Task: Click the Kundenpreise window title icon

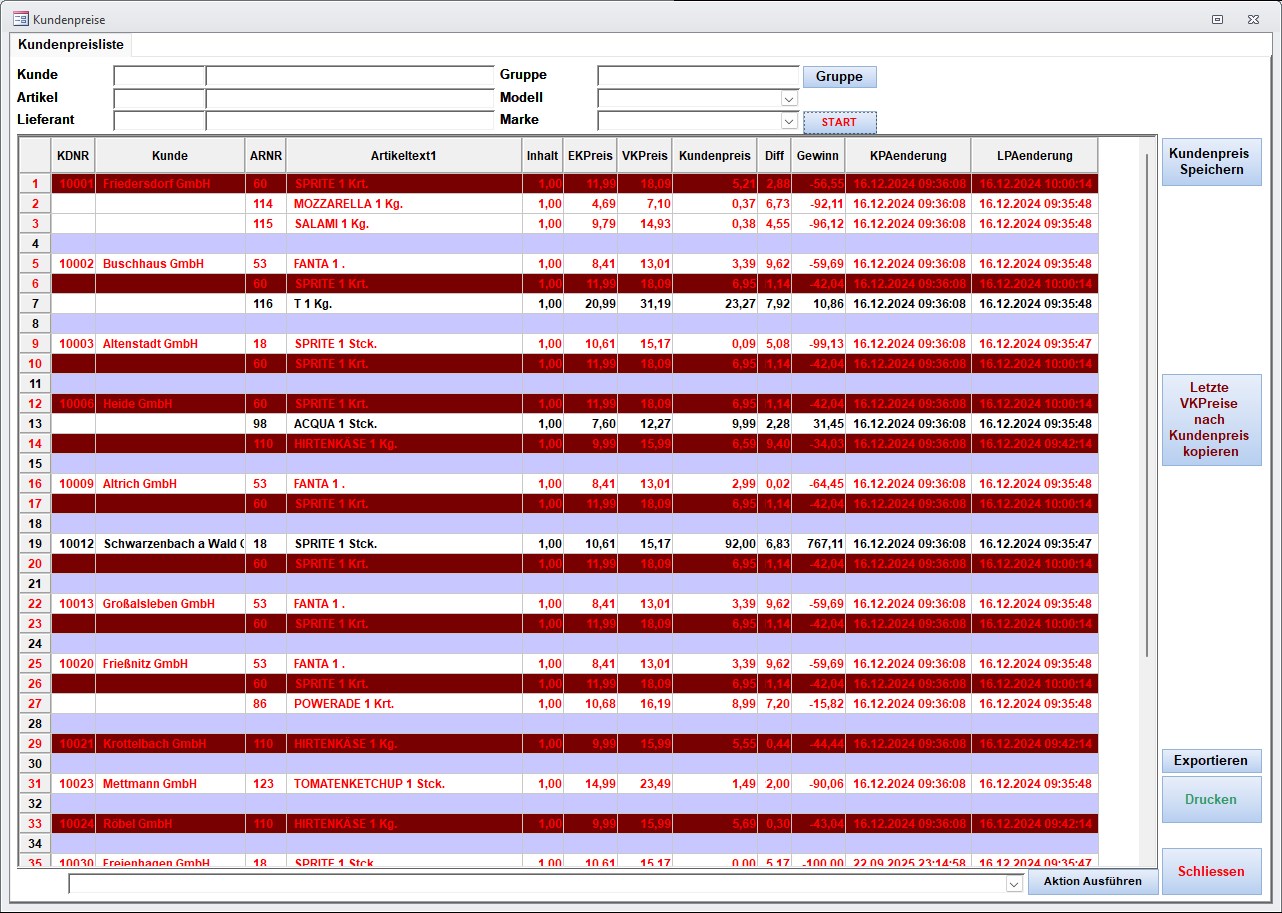Action: (19, 19)
